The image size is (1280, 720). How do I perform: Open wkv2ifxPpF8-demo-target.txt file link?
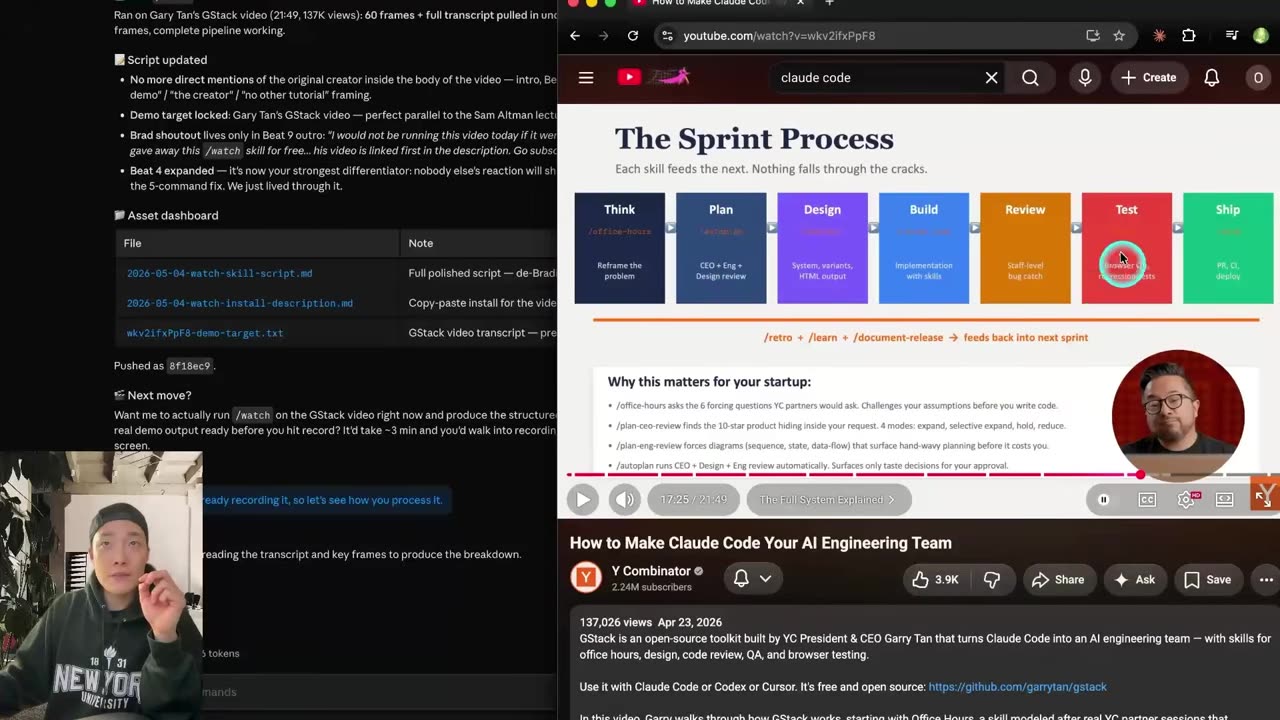point(205,333)
